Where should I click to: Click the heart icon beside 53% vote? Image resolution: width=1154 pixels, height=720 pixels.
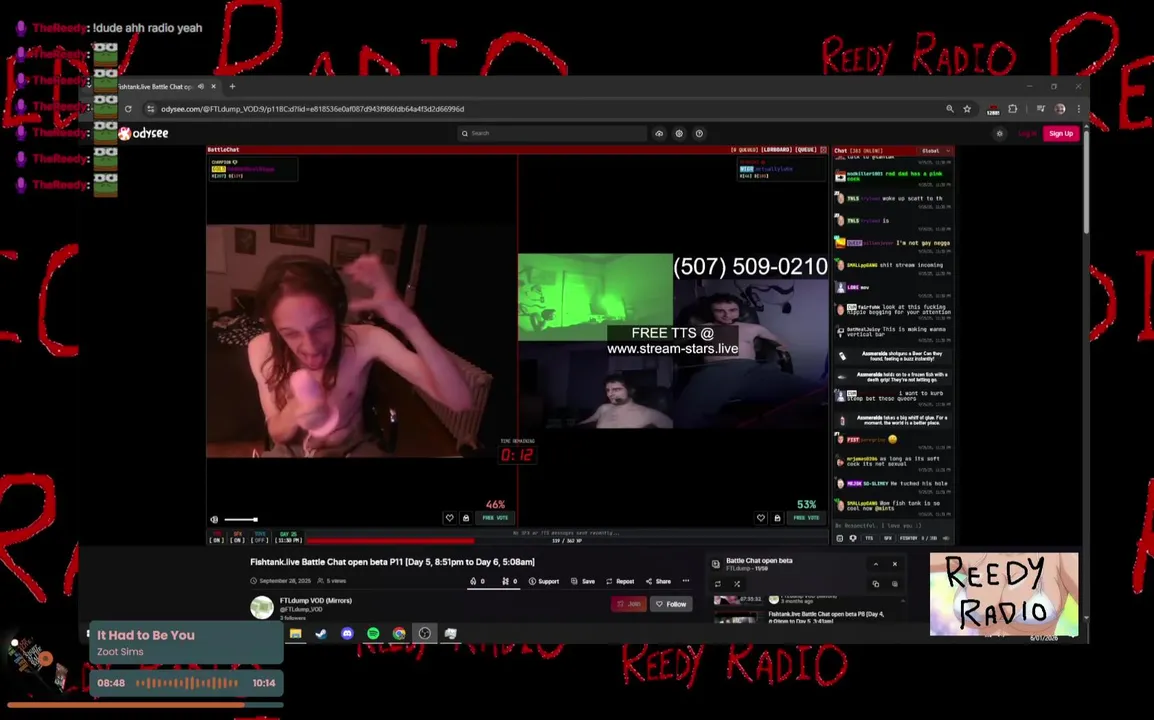tap(761, 518)
